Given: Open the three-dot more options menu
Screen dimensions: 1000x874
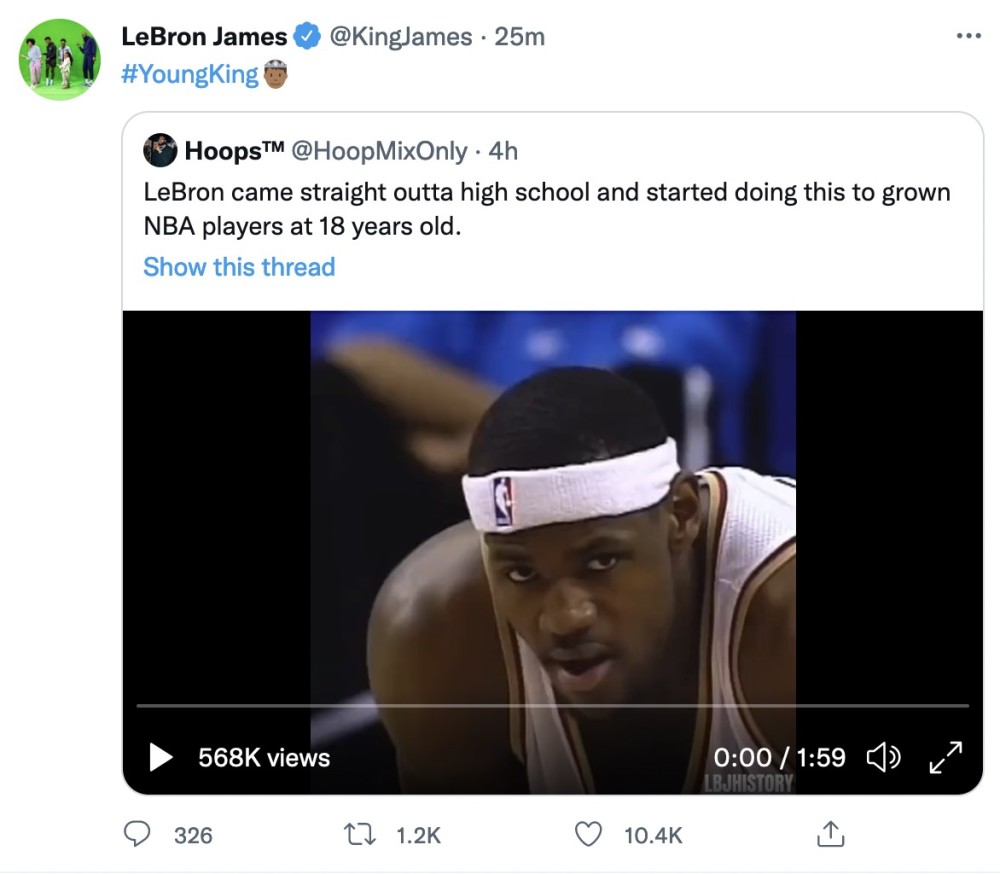Looking at the screenshot, I should click(969, 36).
